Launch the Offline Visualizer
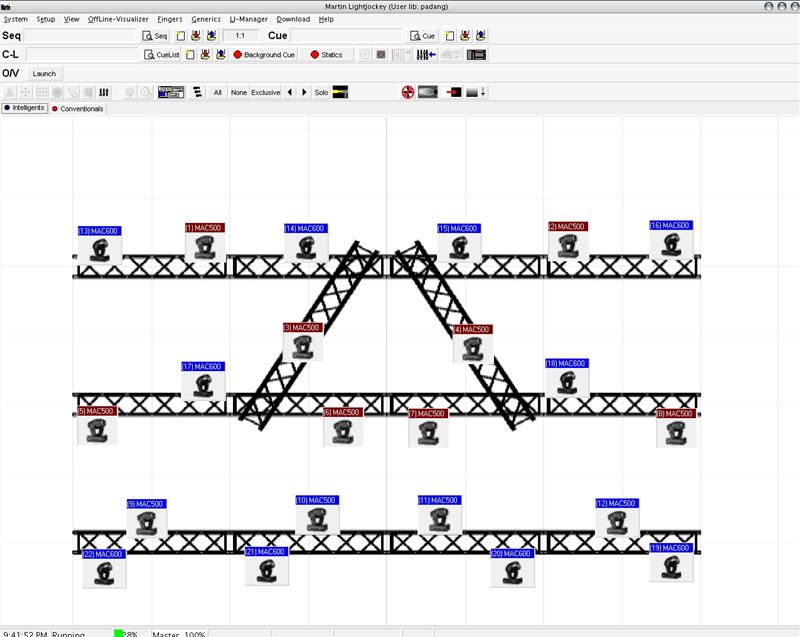Screen dimensions: 800x637 pos(44,73)
